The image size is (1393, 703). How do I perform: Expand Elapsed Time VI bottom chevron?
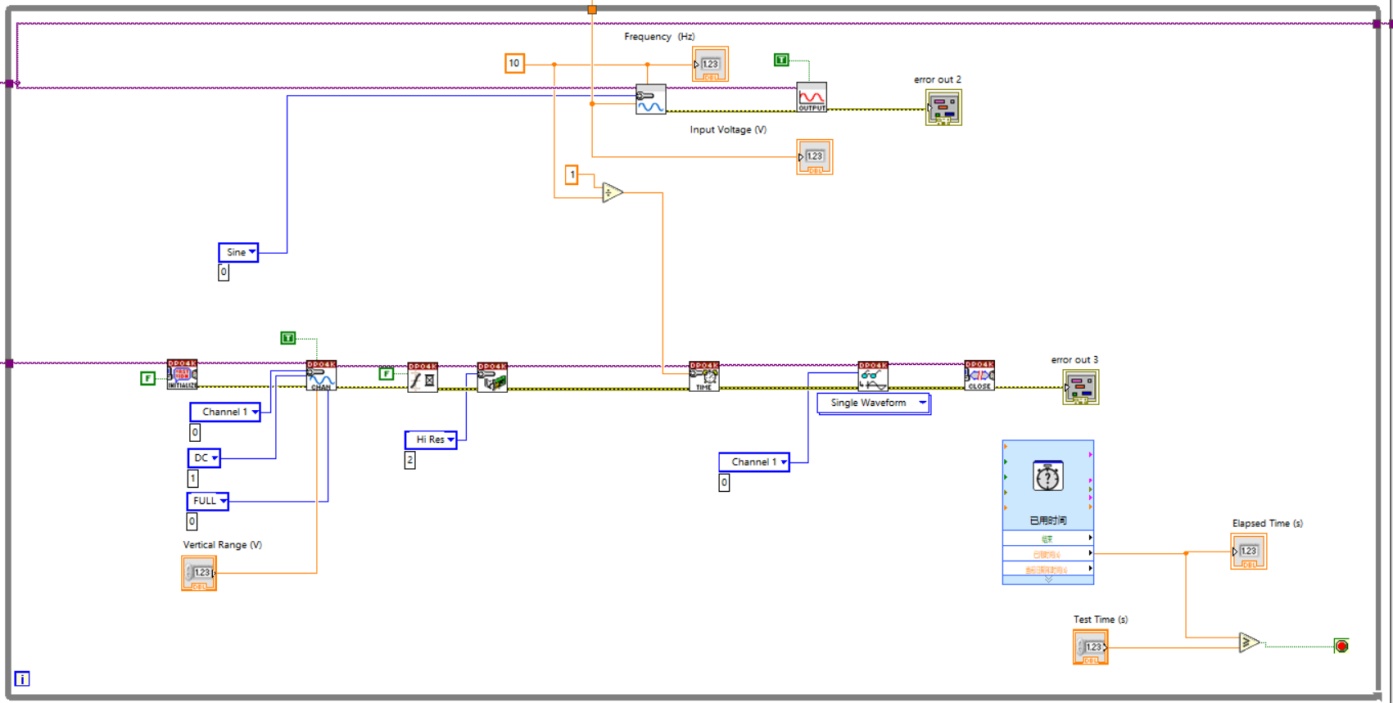(1047, 579)
